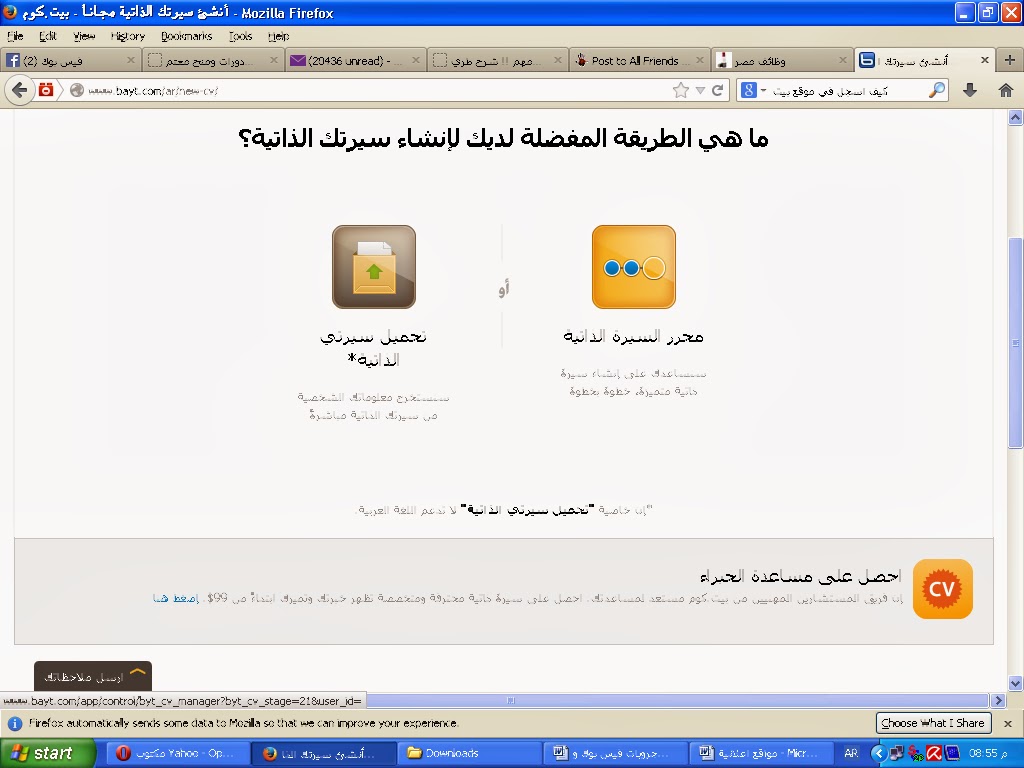
Task: Open the View menu
Action: [84, 37]
